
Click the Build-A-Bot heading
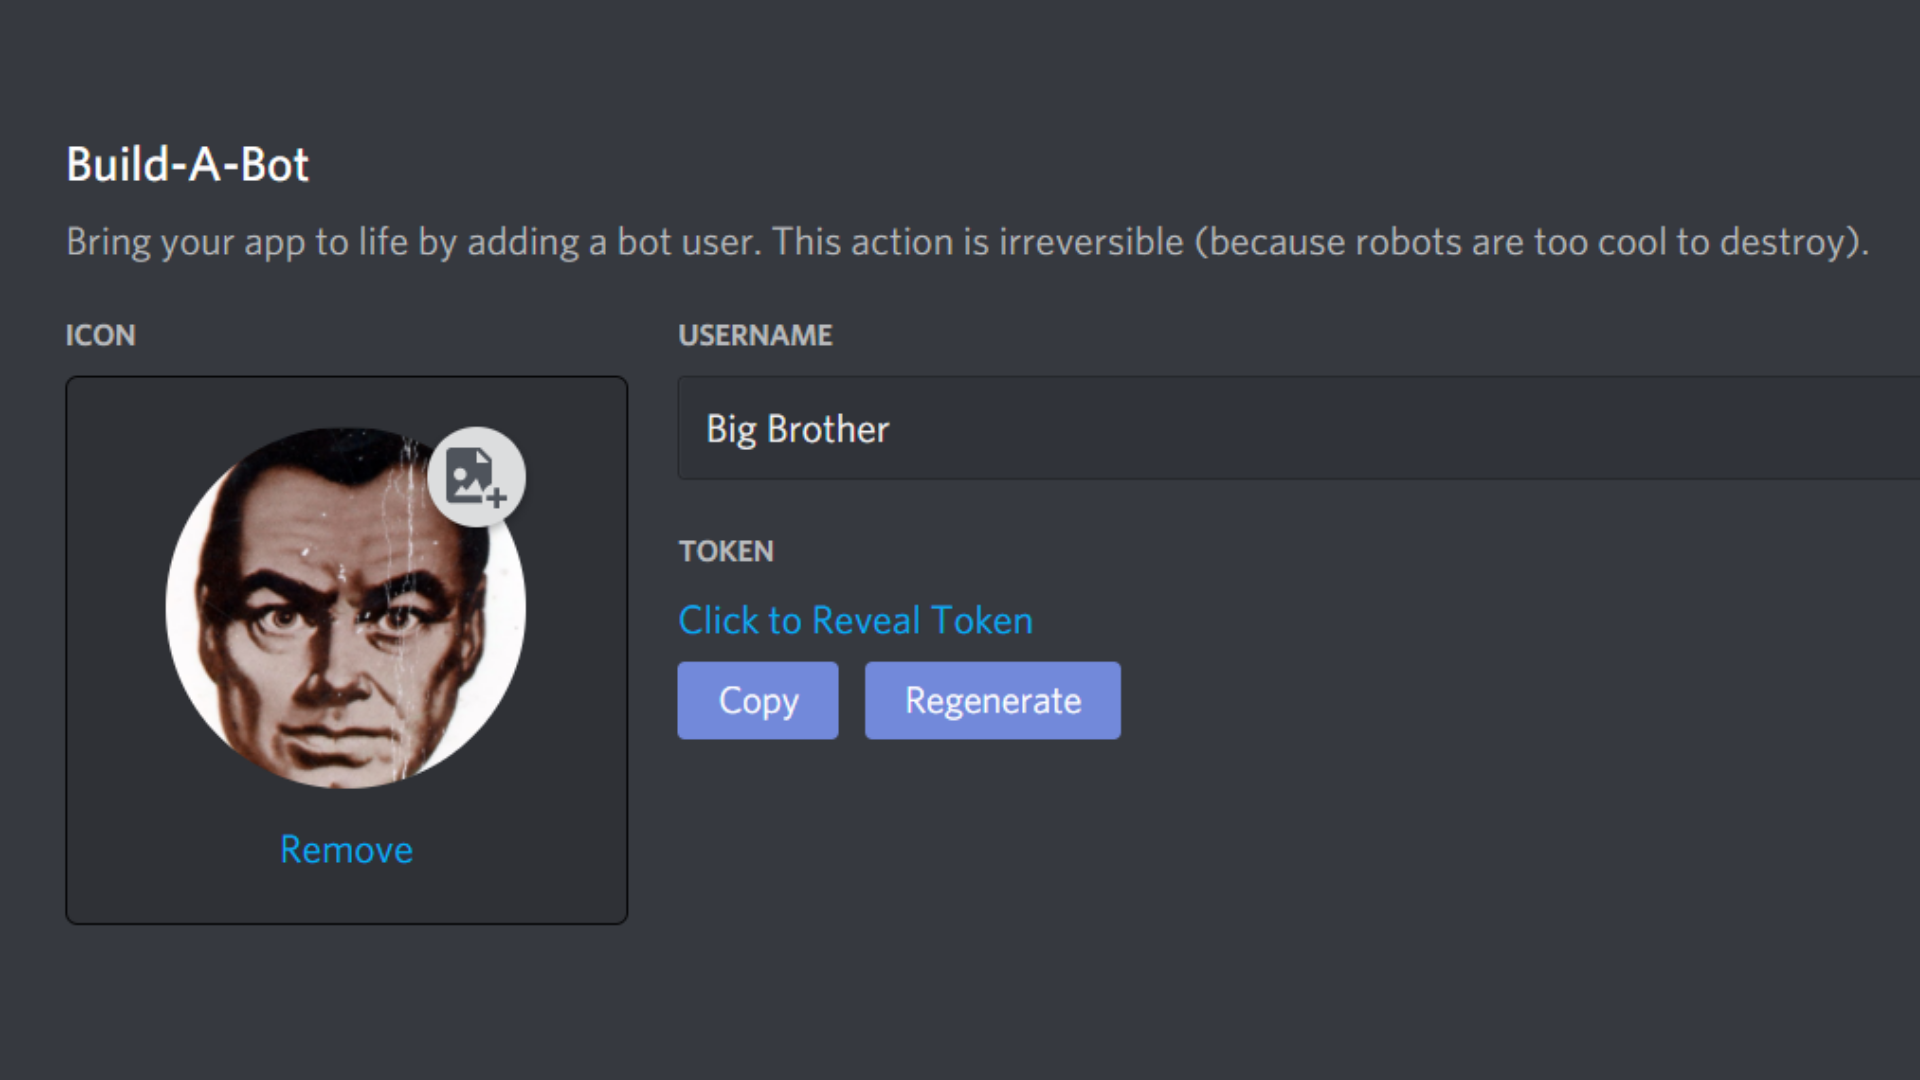(187, 165)
